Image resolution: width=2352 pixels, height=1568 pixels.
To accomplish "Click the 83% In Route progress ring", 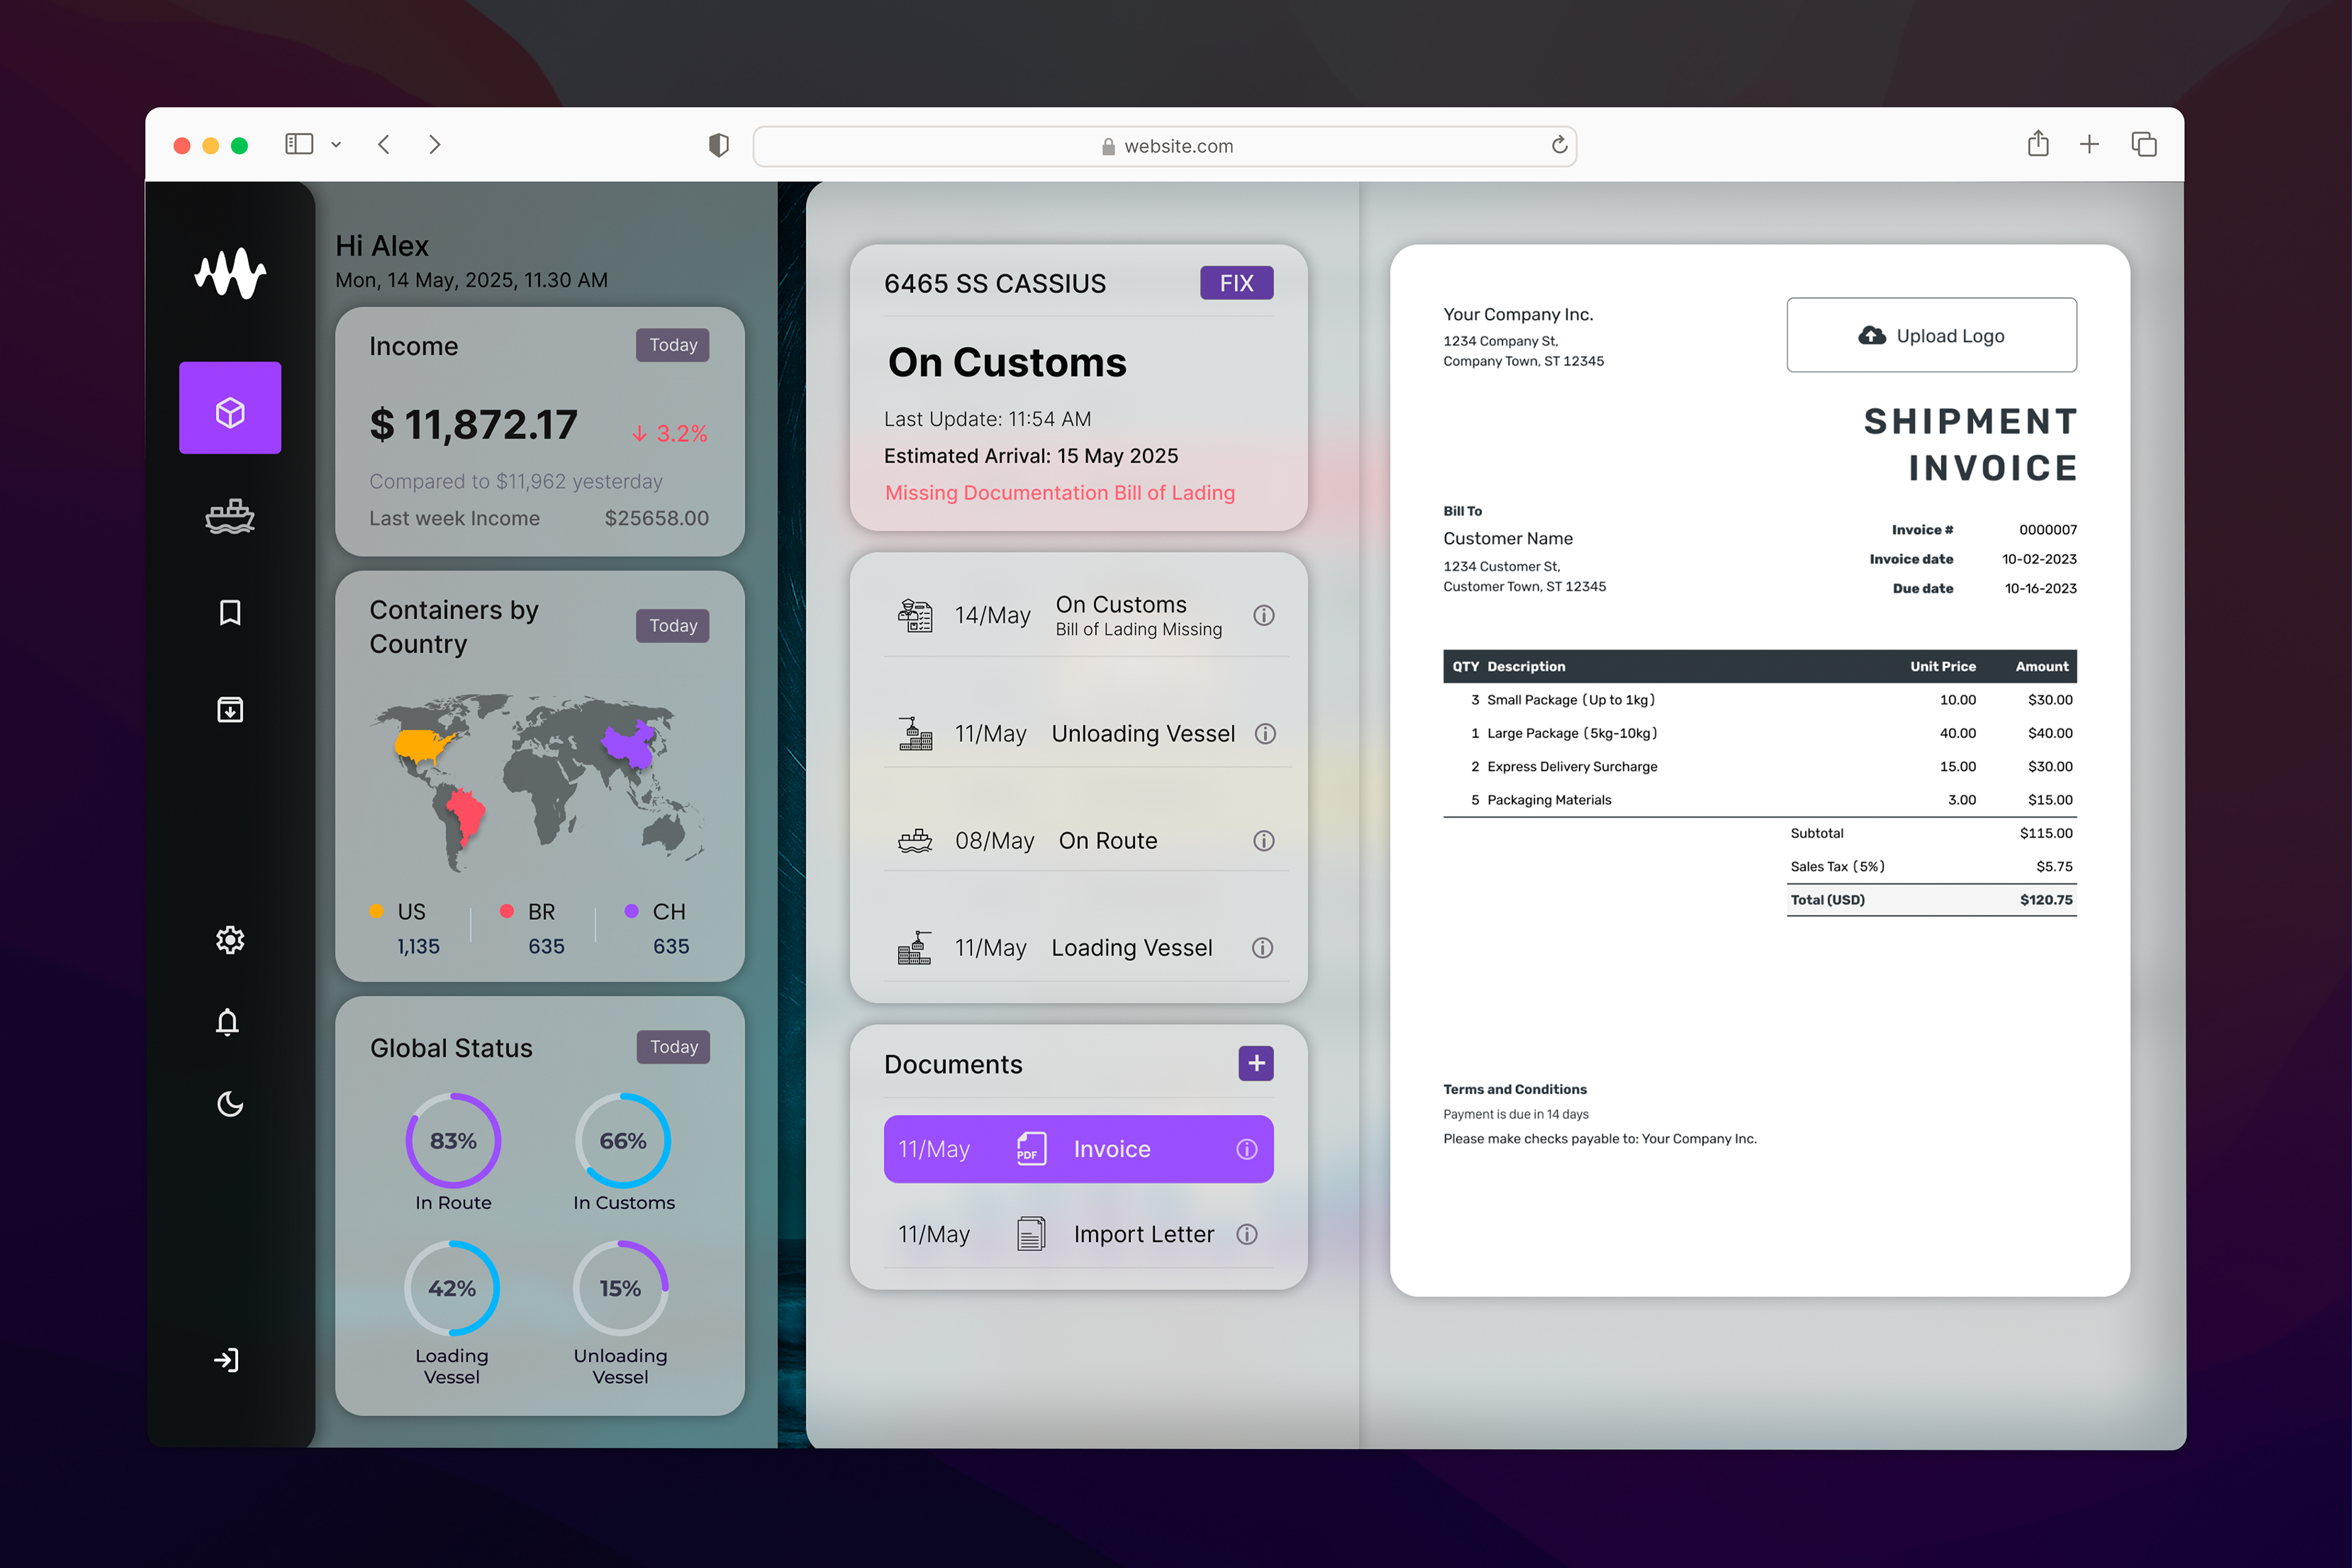I will [x=453, y=1141].
